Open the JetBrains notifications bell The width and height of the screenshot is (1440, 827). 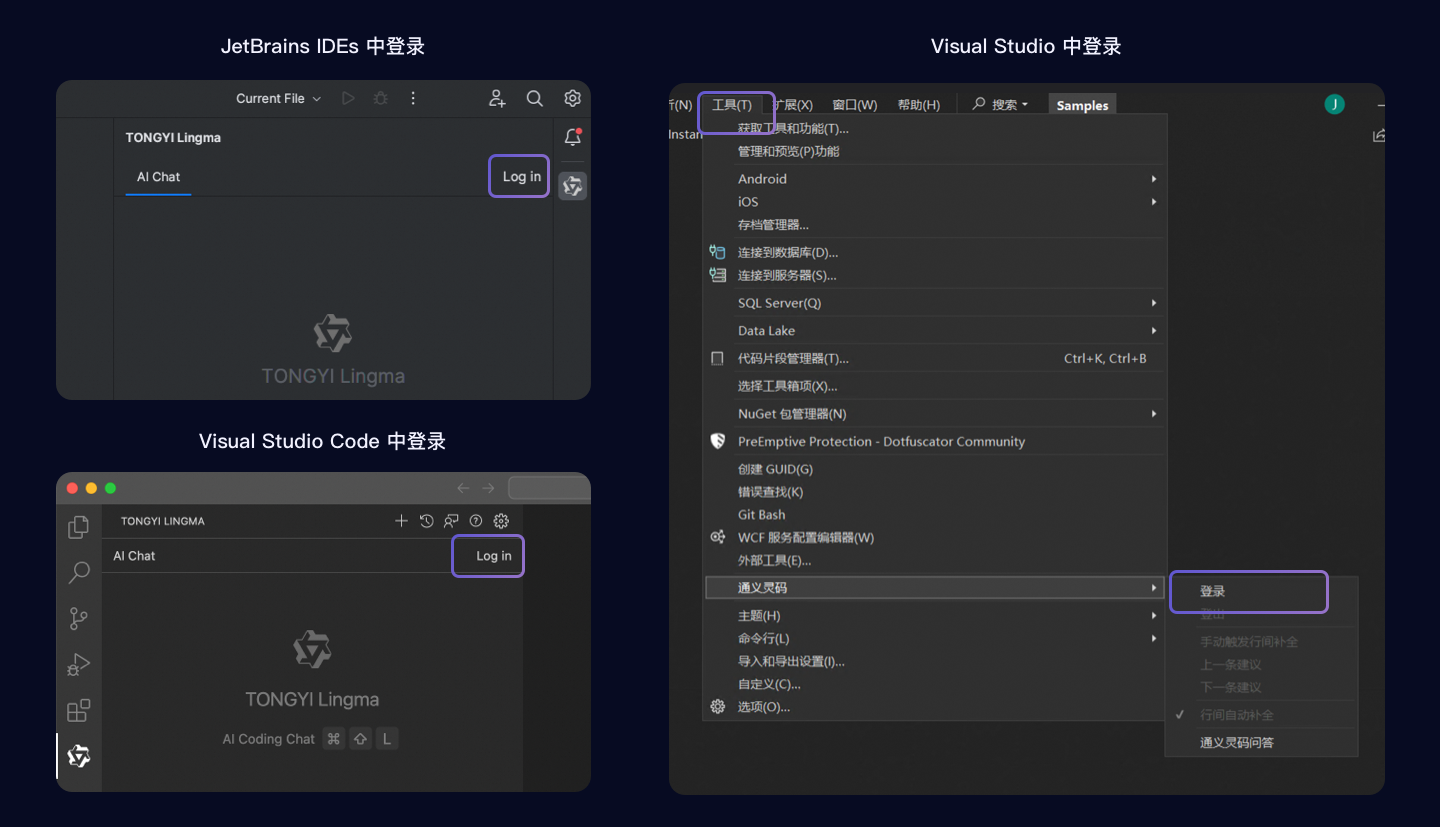tap(573, 138)
